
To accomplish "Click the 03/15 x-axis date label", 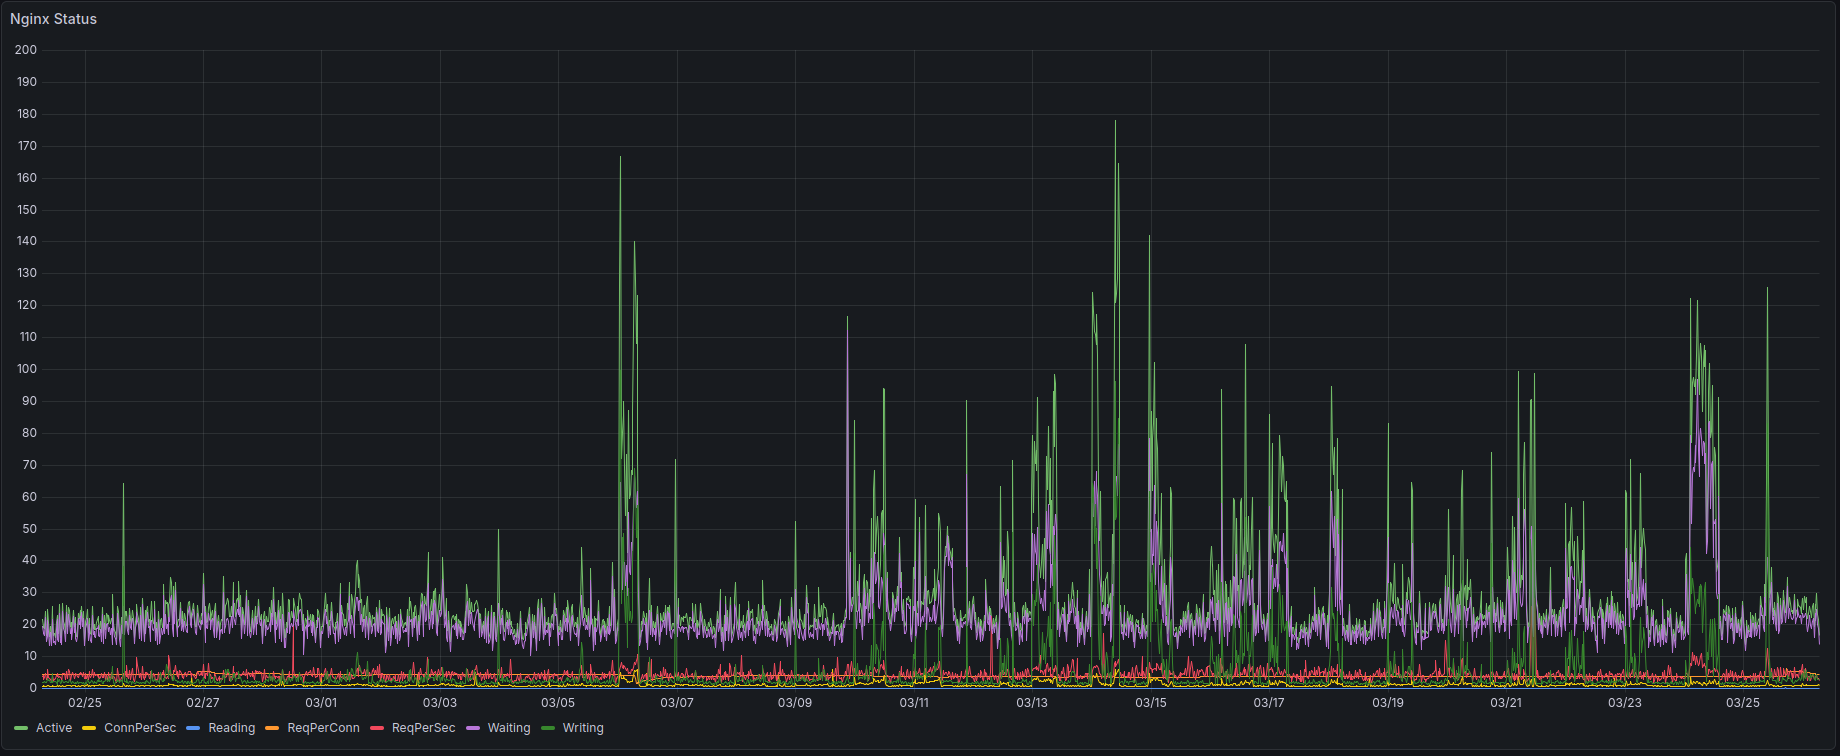I will click(1150, 703).
